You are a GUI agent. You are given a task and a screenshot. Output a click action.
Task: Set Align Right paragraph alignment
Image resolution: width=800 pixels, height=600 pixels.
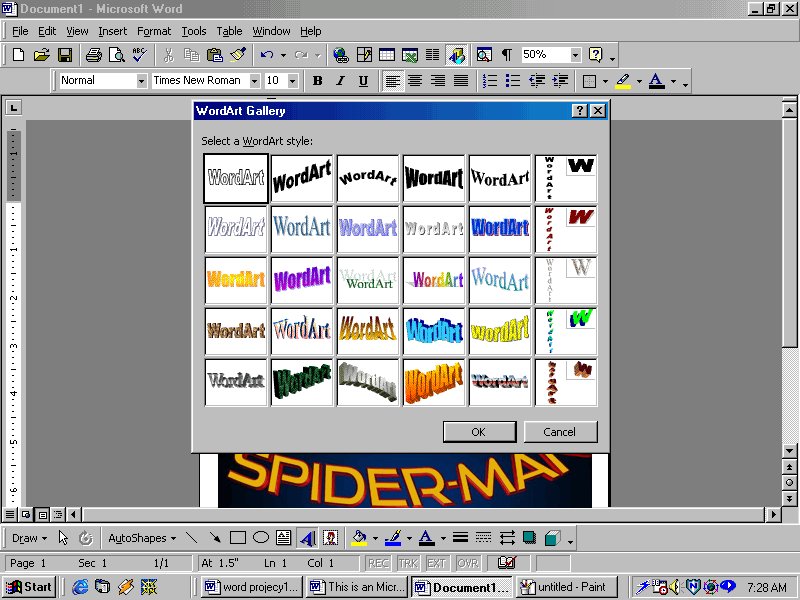(438, 81)
